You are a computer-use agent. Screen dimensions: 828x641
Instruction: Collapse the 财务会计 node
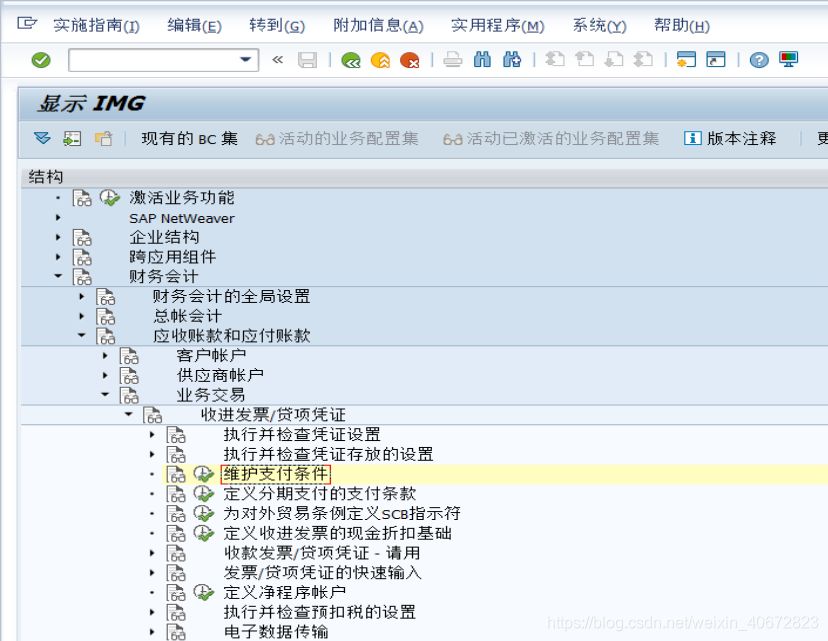click(x=58, y=276)
